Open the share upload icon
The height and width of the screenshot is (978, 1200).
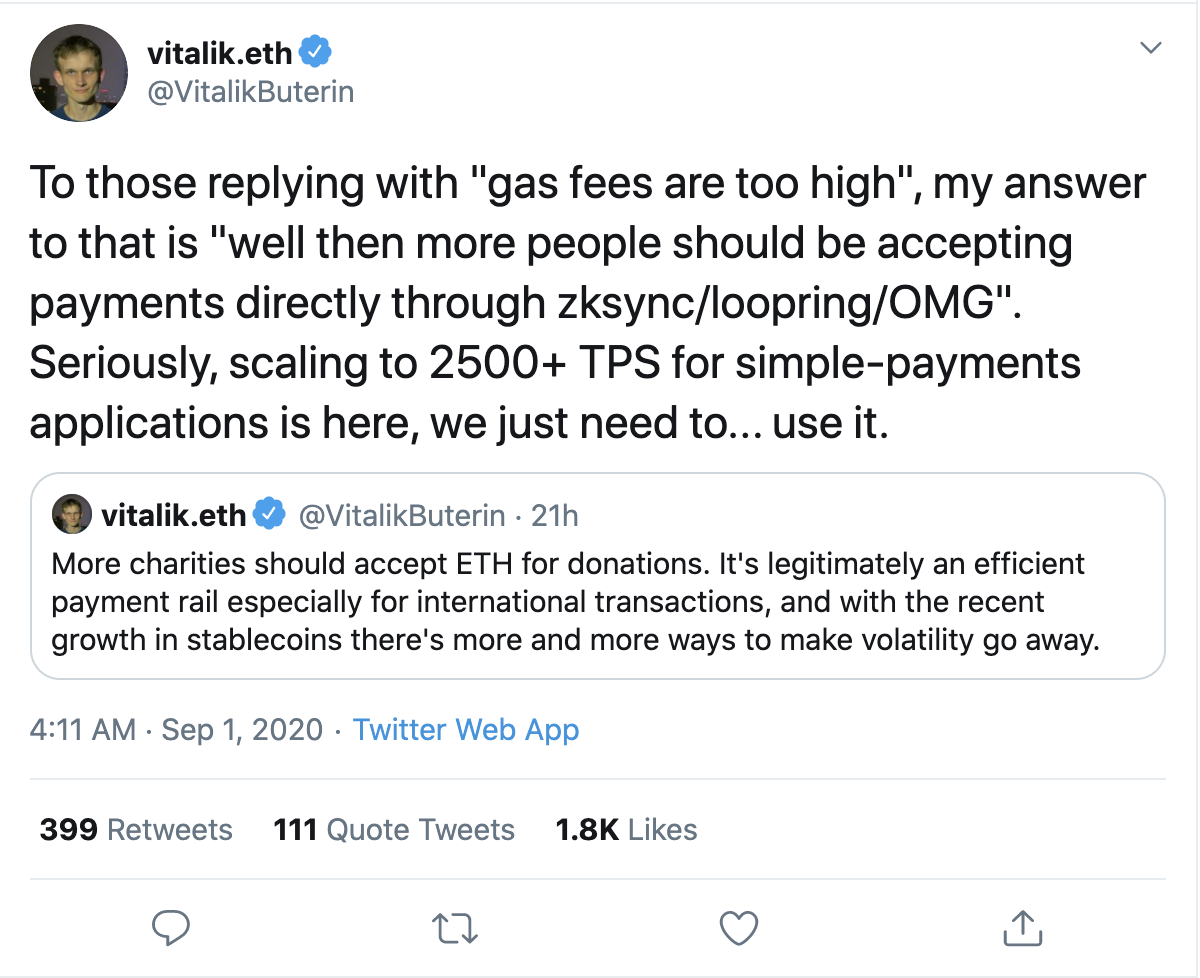1022,927
